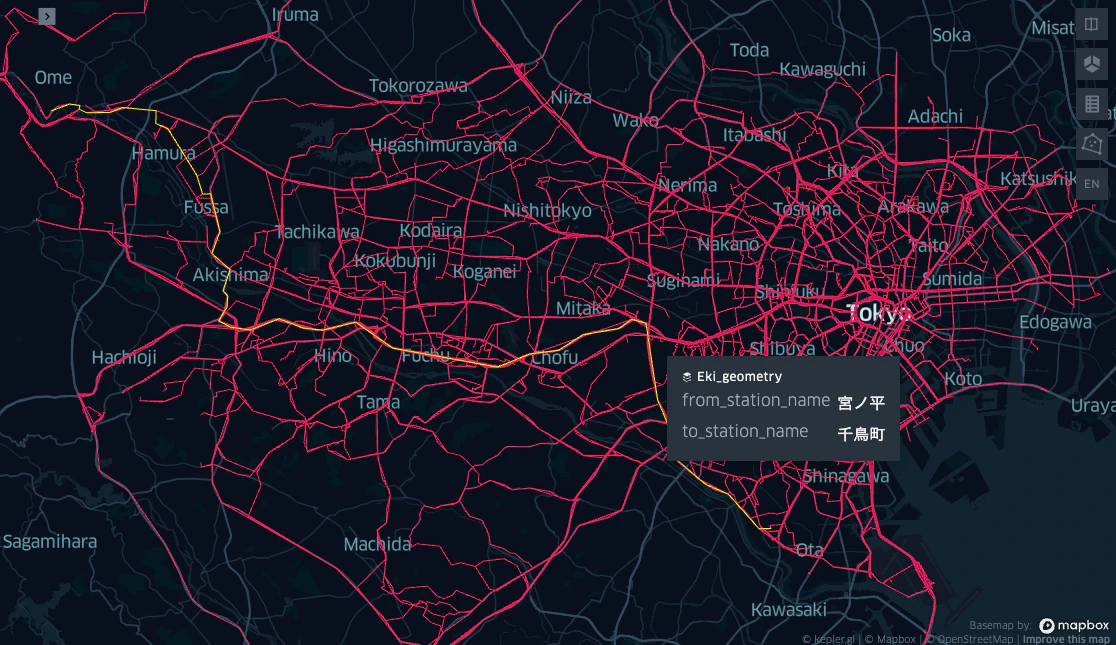Click the Adachi map label
This screenshot has height=645, width=1116.
(x=935, y=116)
